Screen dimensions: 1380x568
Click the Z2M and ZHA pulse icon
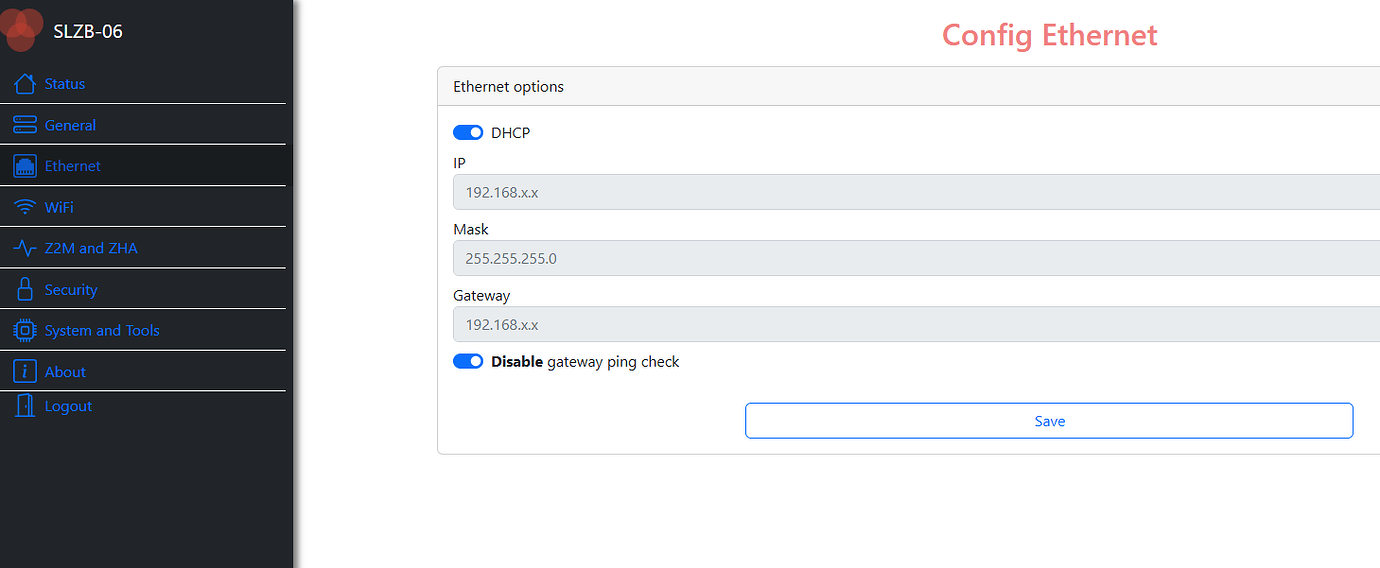(25, 248)
